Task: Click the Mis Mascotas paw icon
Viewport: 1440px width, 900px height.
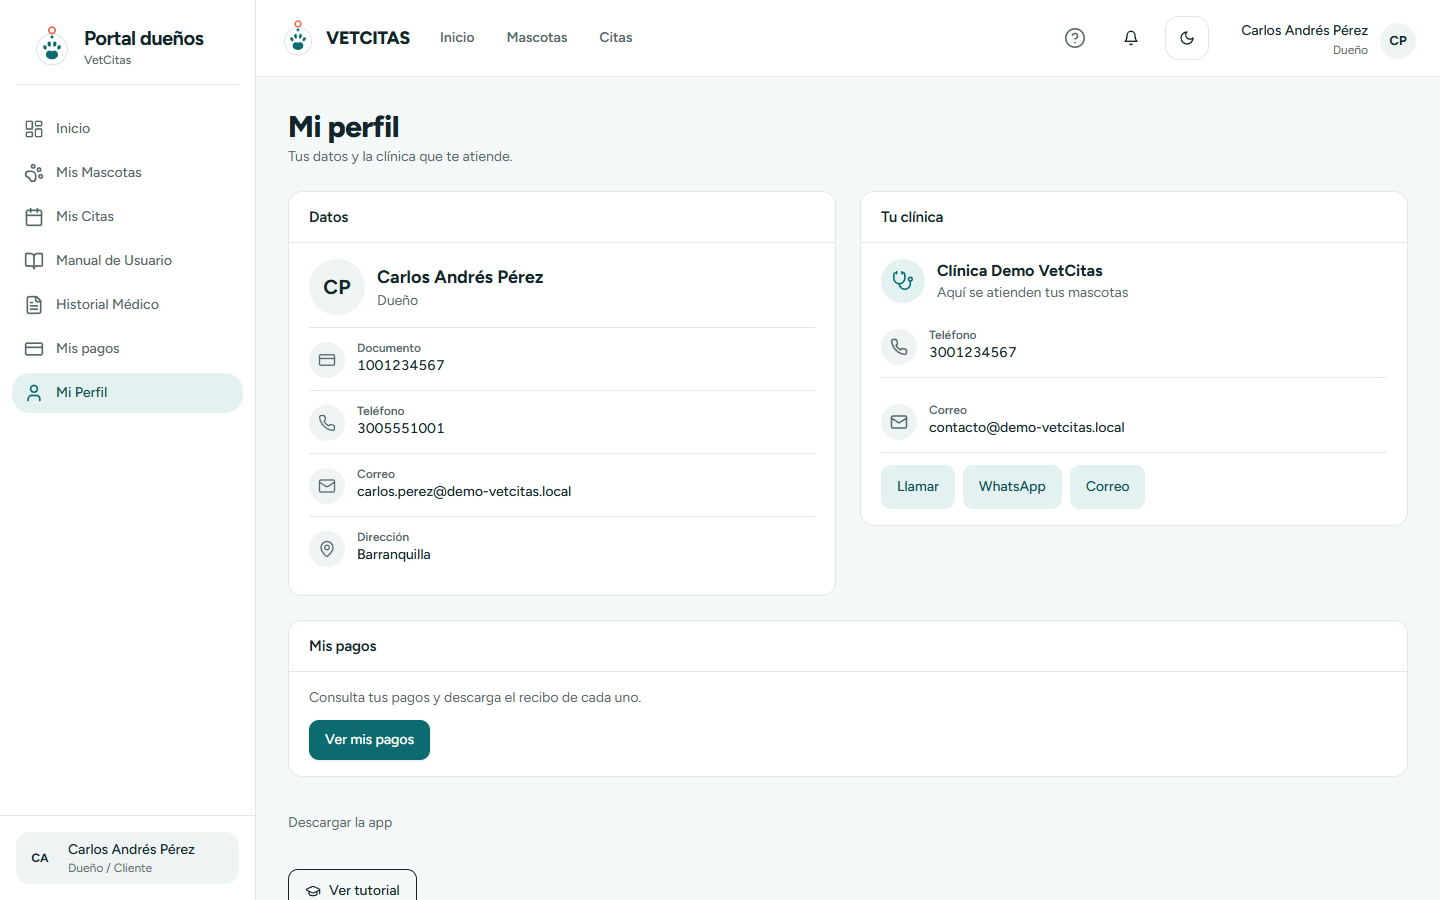Action: pos(34,173)
